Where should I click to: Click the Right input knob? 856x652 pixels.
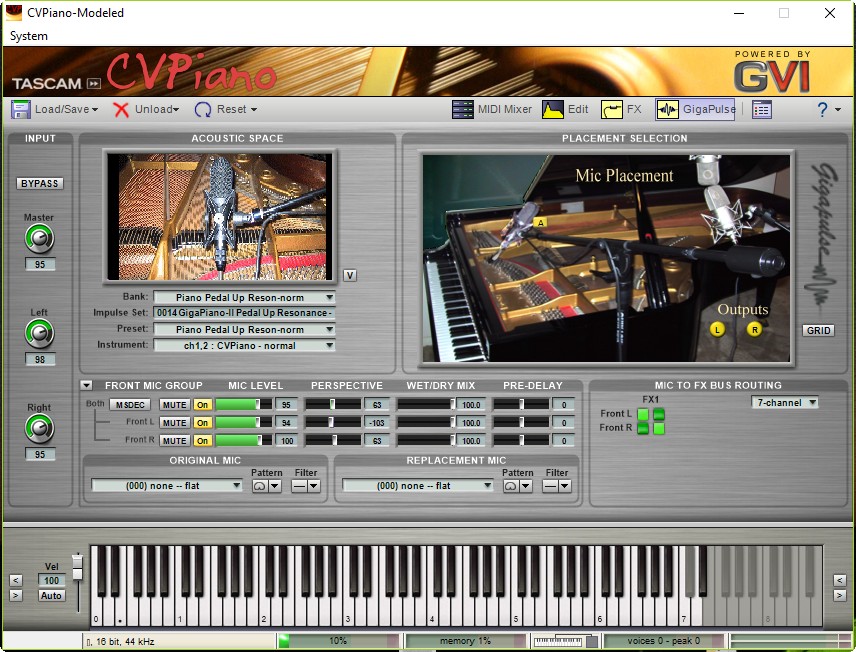39,429
